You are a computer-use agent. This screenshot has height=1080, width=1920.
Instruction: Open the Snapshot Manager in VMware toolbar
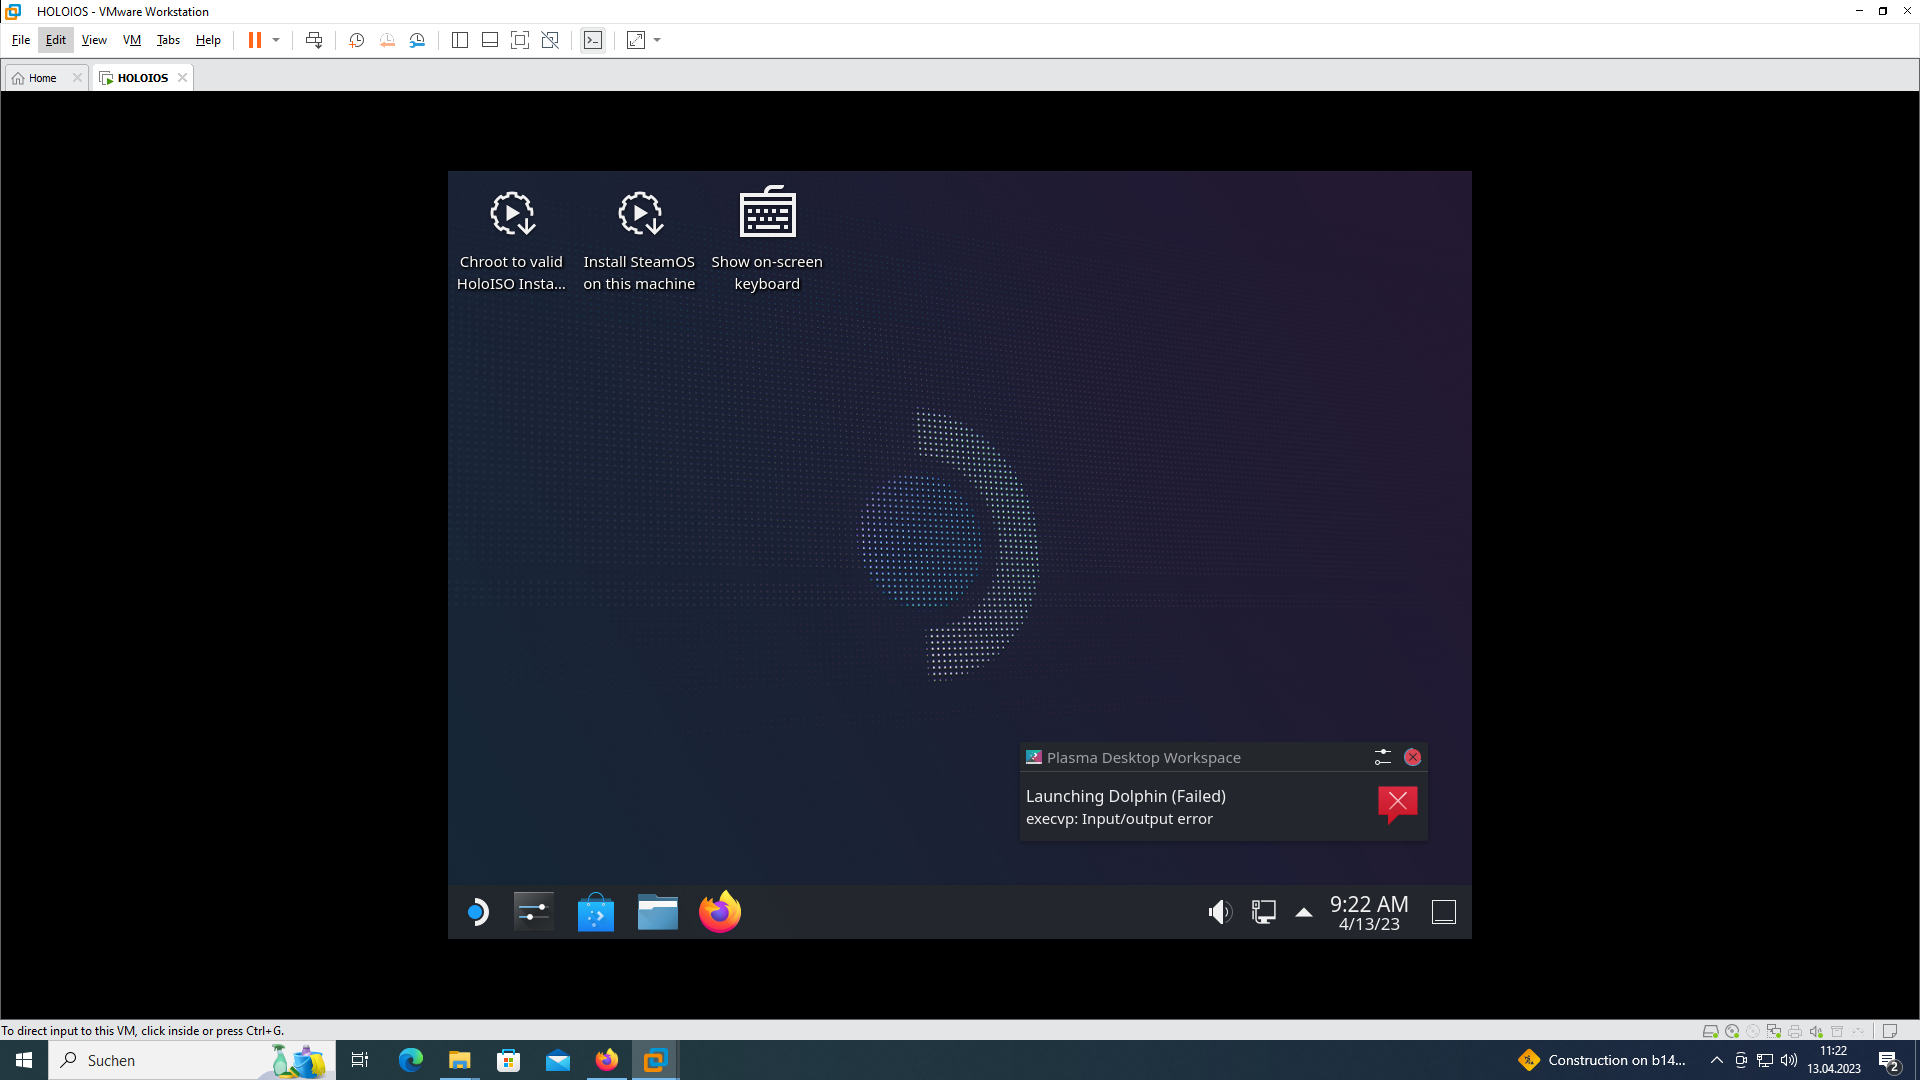coord(417,40)
